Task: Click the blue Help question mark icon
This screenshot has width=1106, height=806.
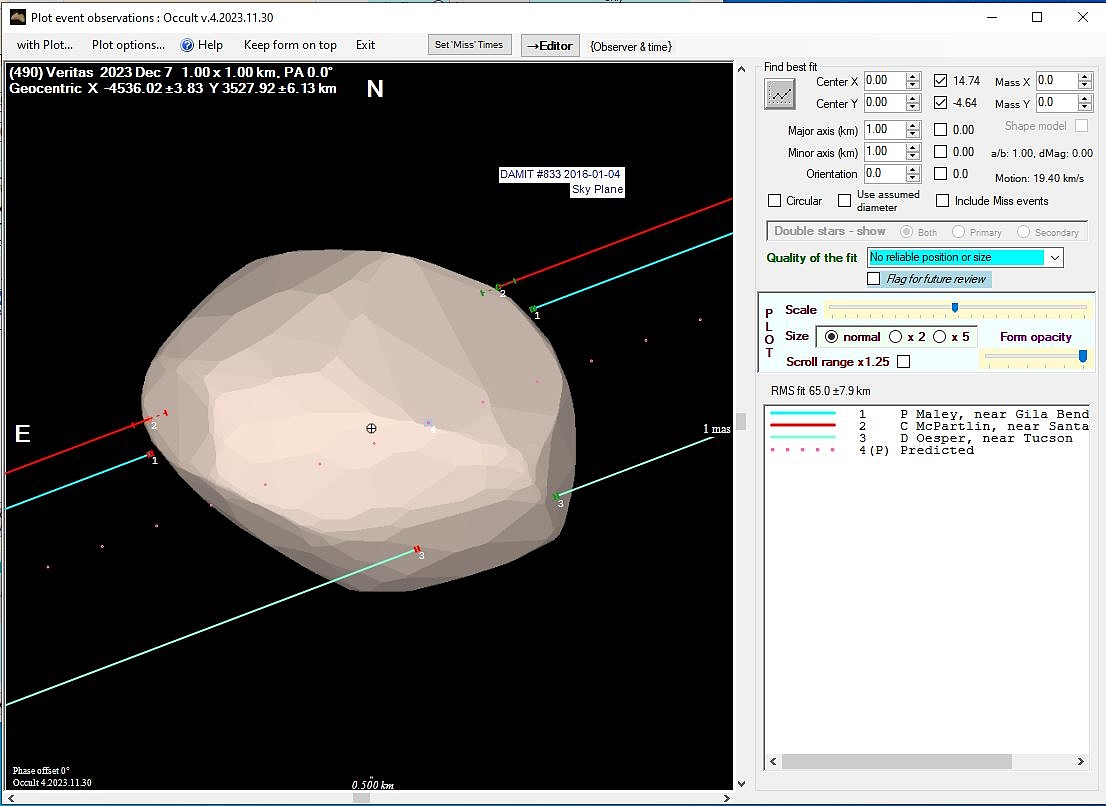Action: pyautogui.click(x=187, y=45)
